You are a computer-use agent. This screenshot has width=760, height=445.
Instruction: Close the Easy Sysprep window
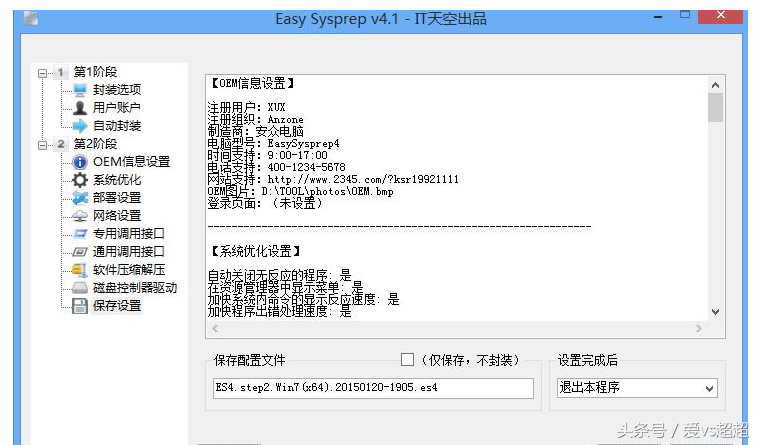(x=720, y=16)
